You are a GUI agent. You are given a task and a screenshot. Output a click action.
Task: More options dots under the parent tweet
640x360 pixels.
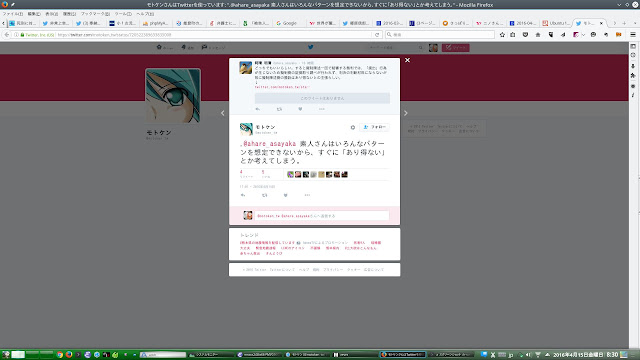322,109
